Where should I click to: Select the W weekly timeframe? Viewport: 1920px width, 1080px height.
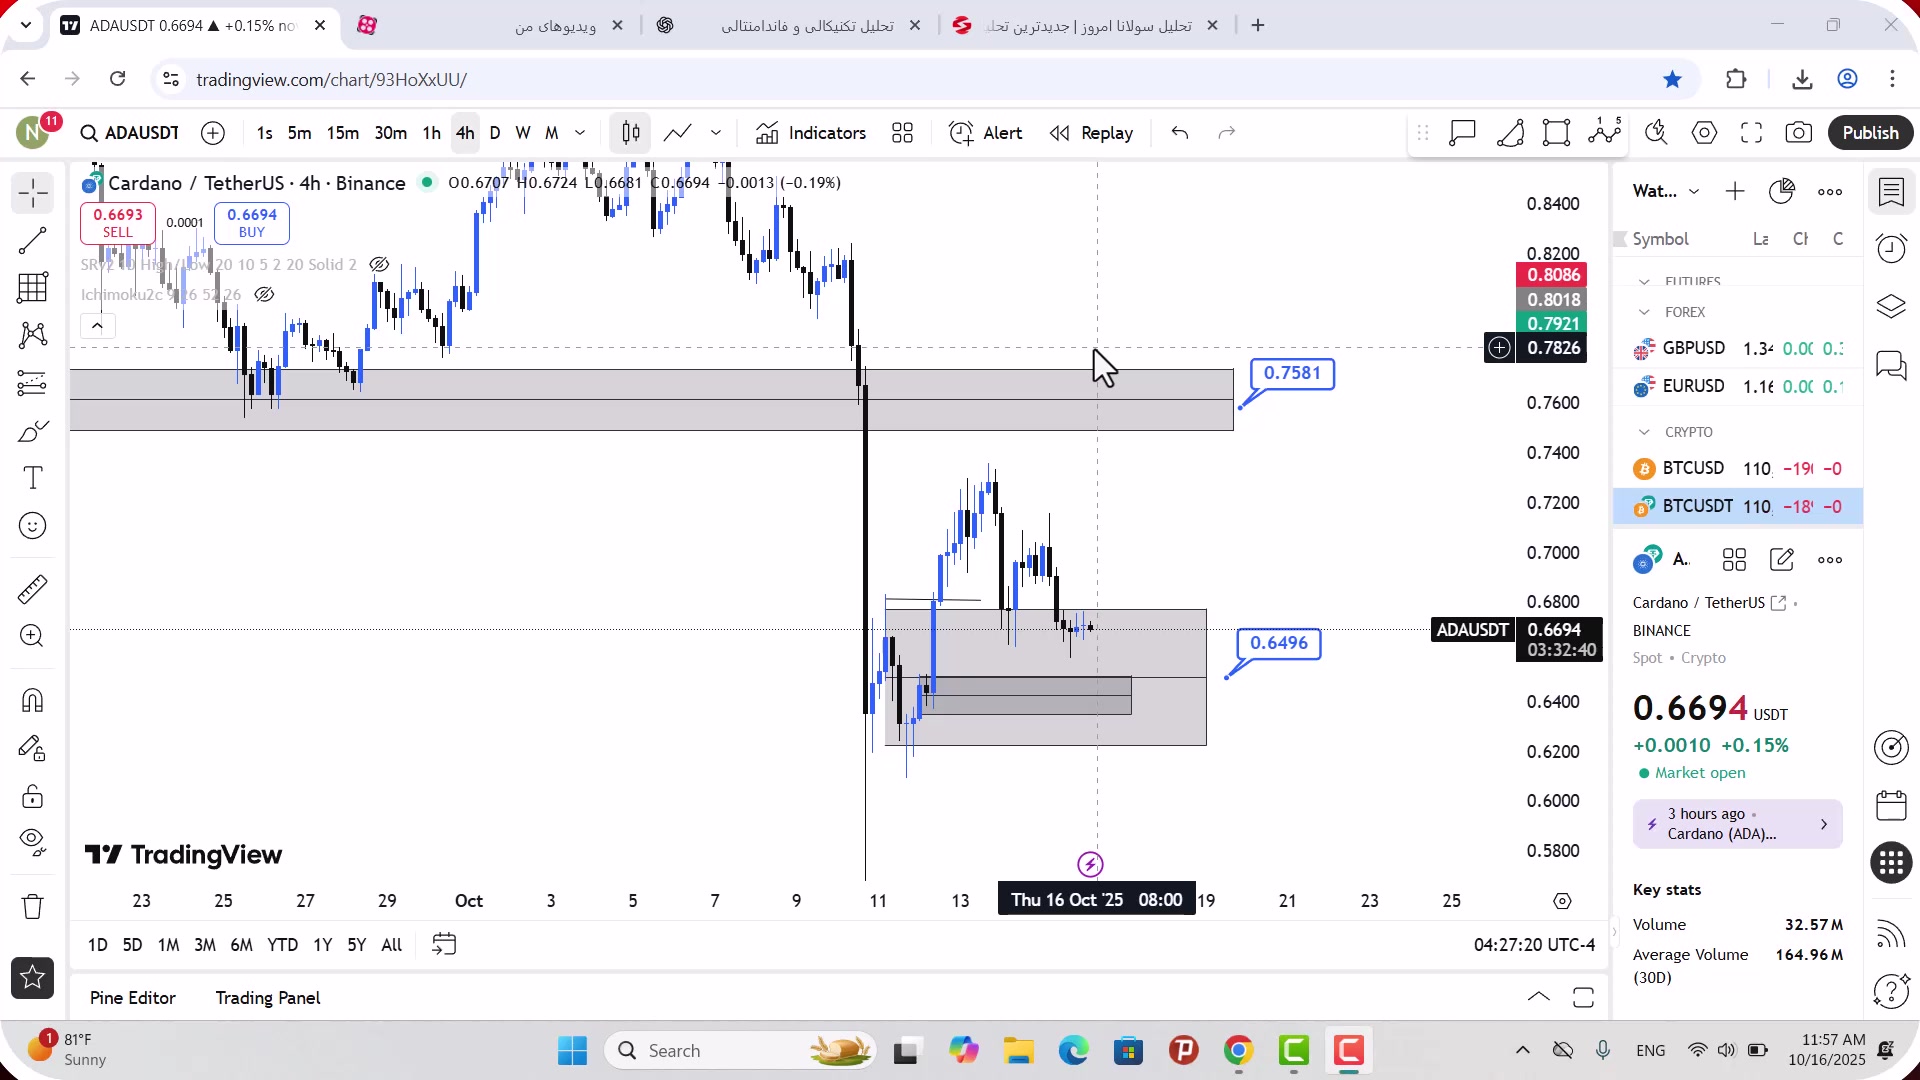point(523,133)
